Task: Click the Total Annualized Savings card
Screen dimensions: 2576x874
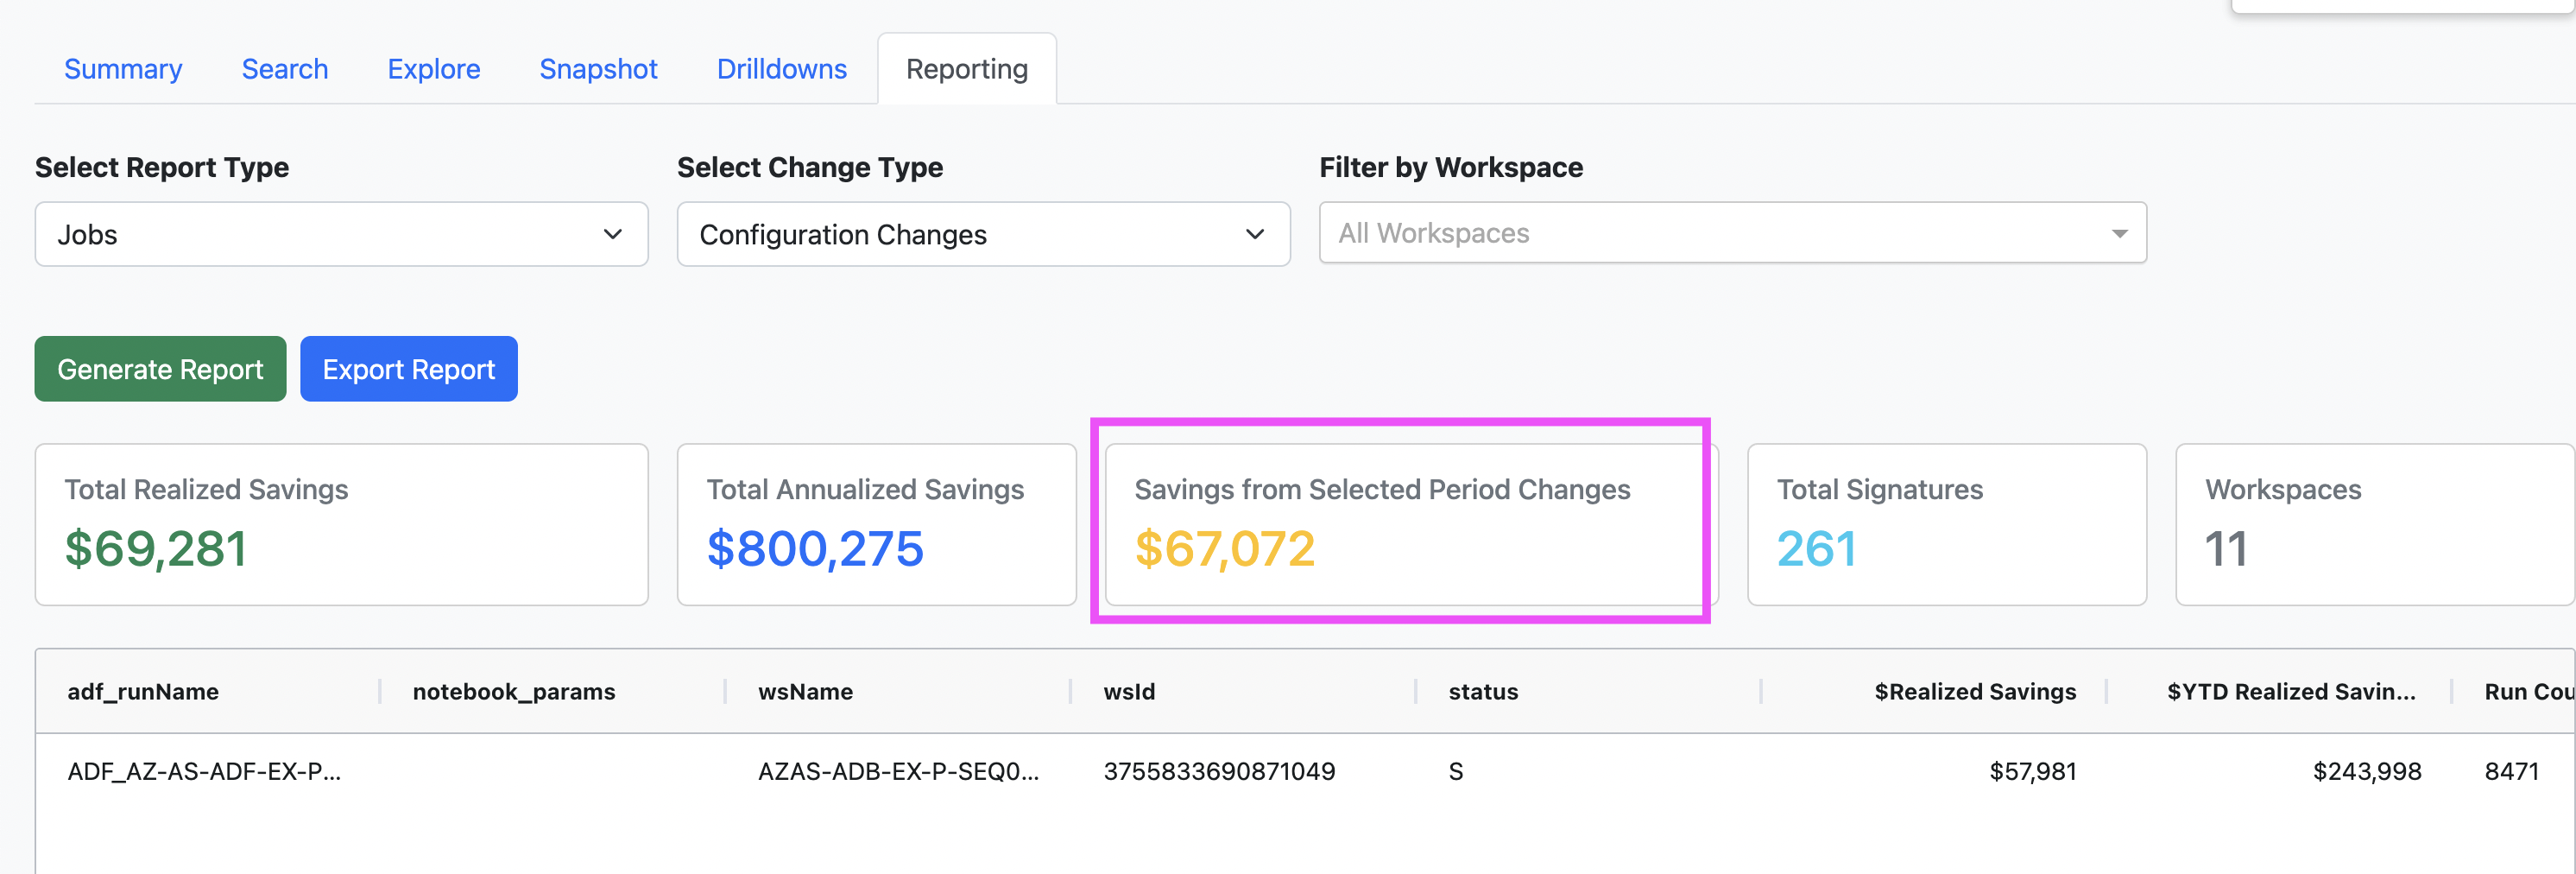Action: [876, 524]
